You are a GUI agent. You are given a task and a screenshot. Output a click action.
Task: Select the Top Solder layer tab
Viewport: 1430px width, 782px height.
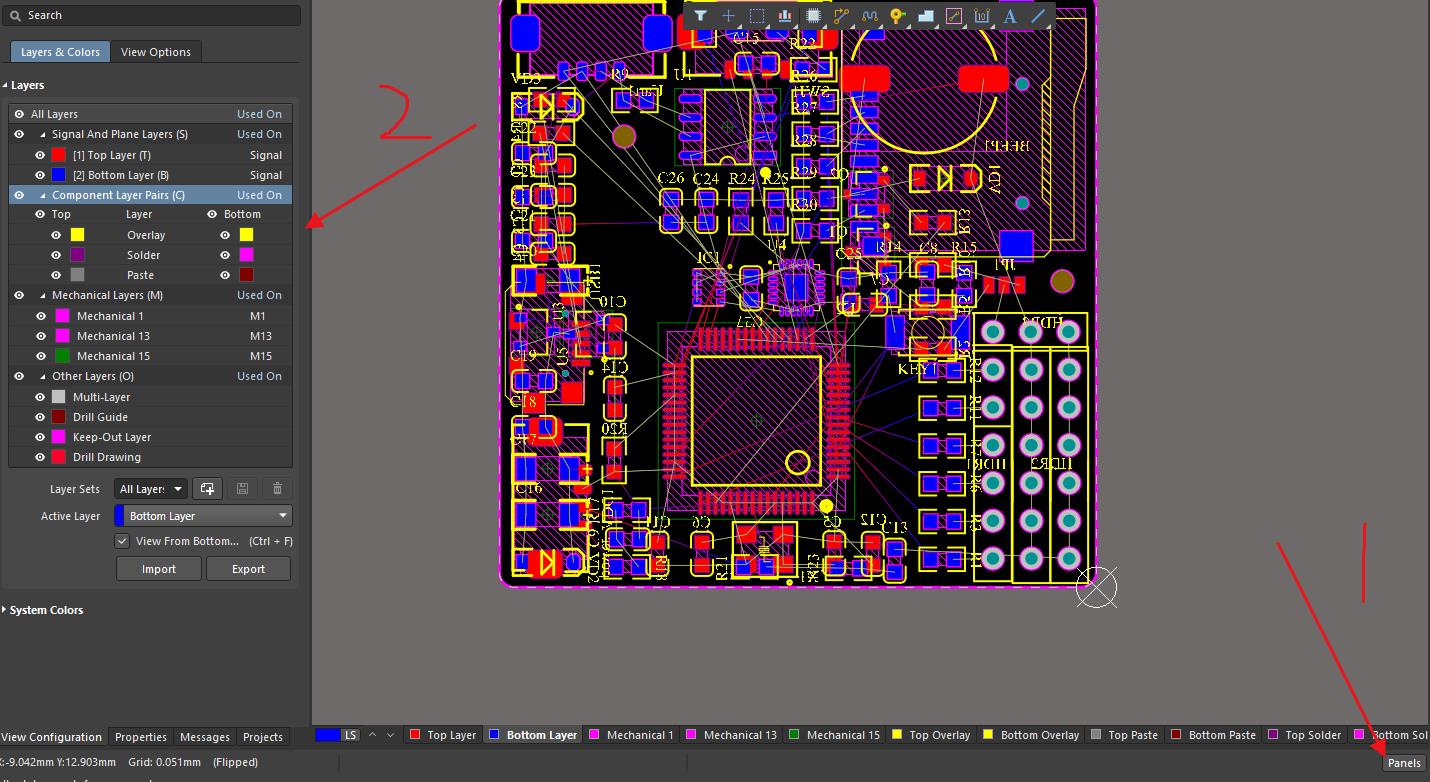pyautogui.click(x=1304, y=735)
